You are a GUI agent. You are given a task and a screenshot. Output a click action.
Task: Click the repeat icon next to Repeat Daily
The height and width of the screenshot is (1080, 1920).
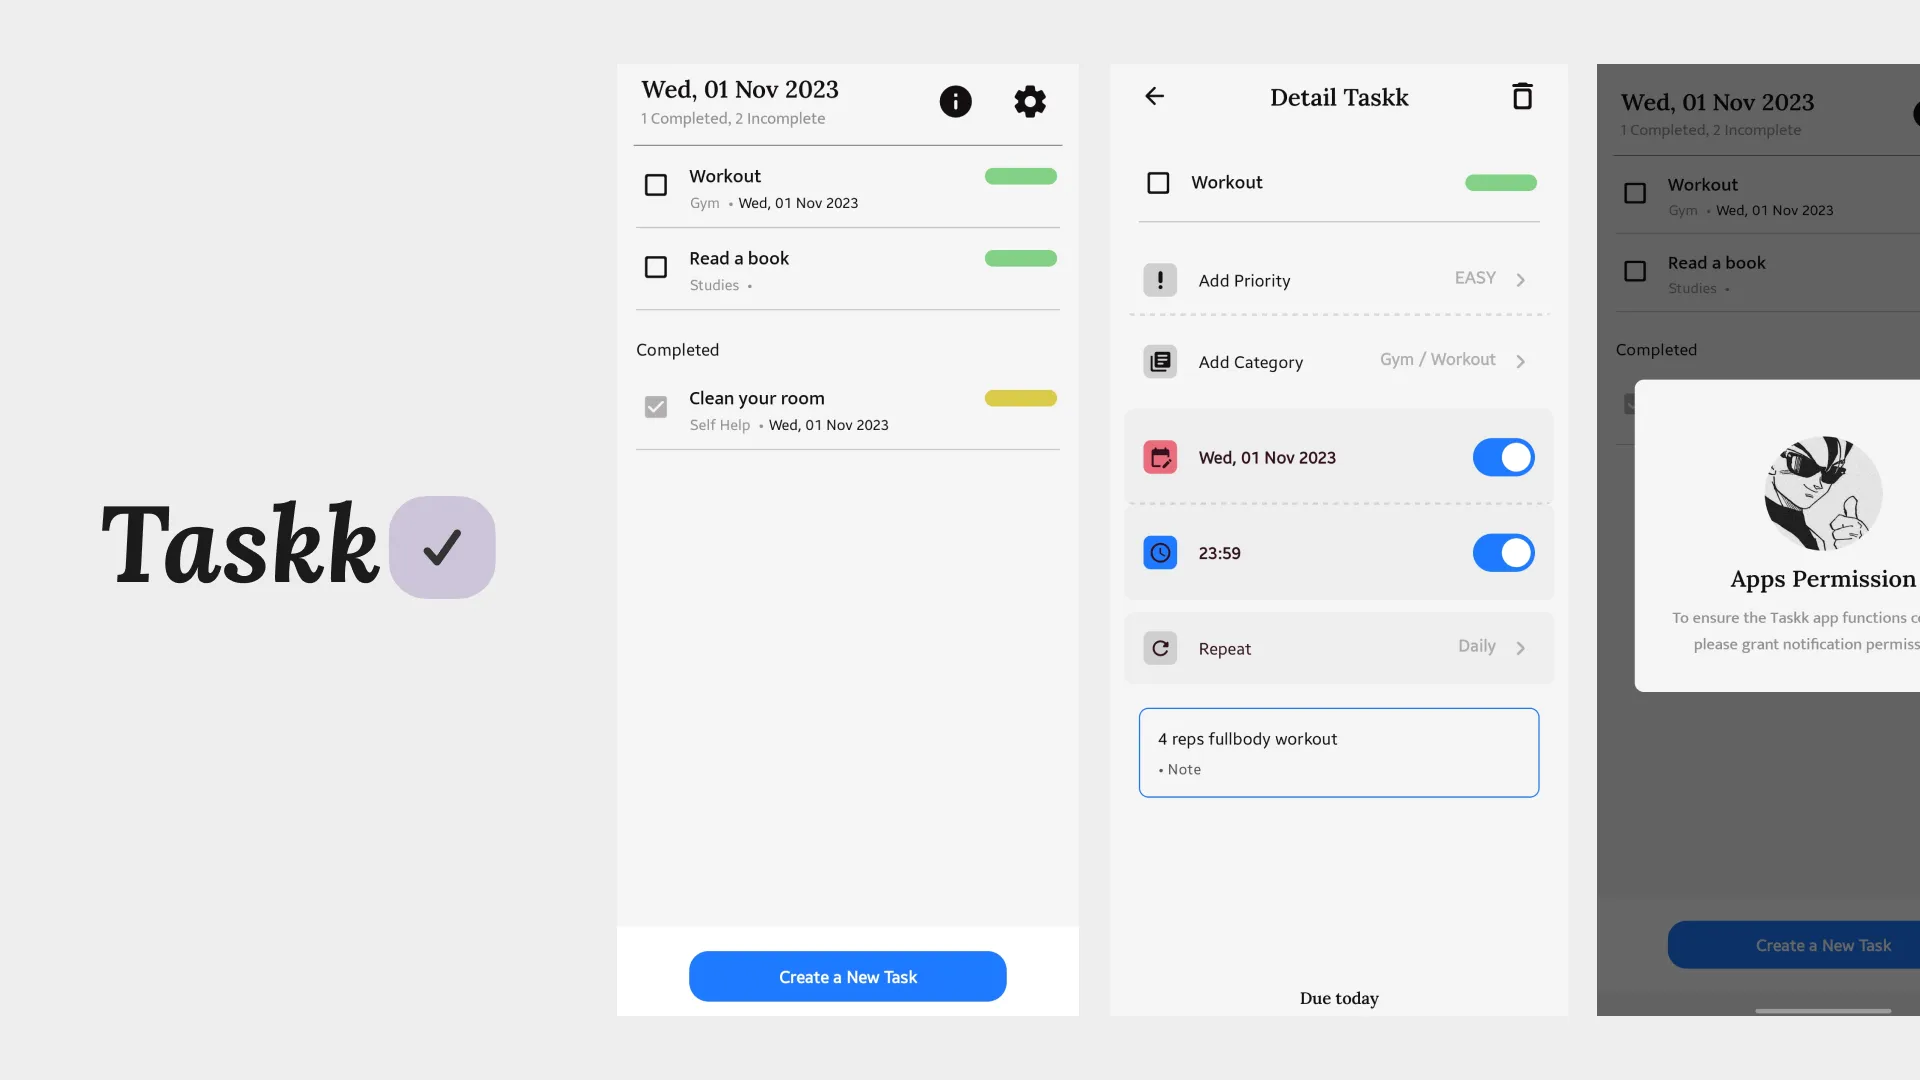click(x=1159, y=647)
